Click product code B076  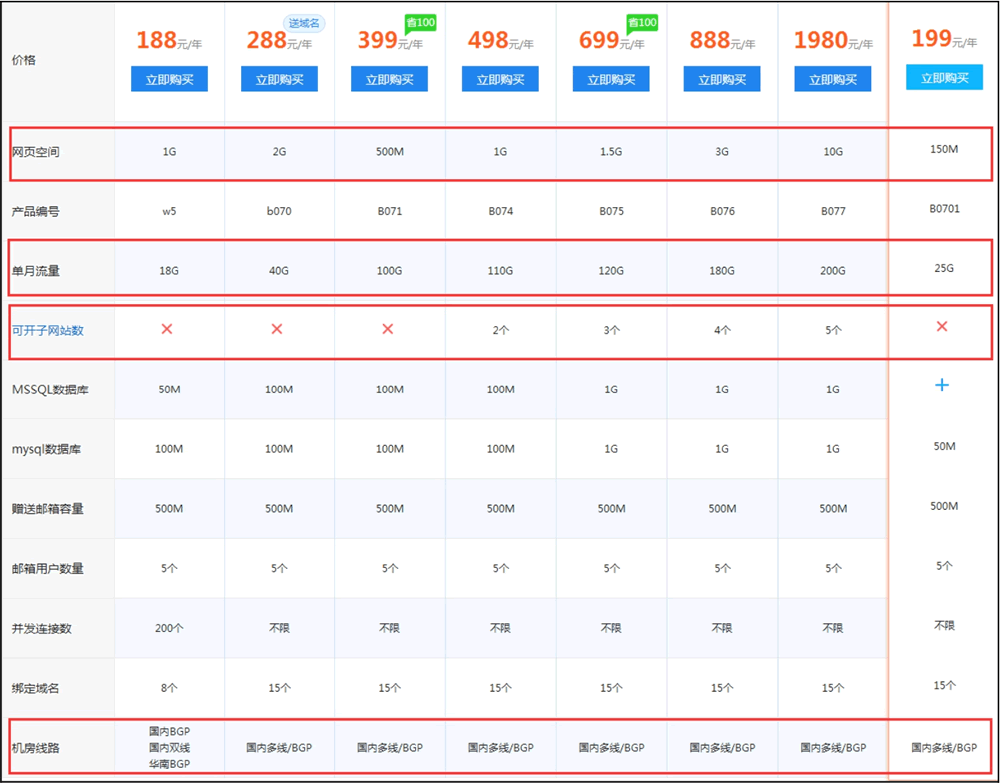click(x=723, y=211)
